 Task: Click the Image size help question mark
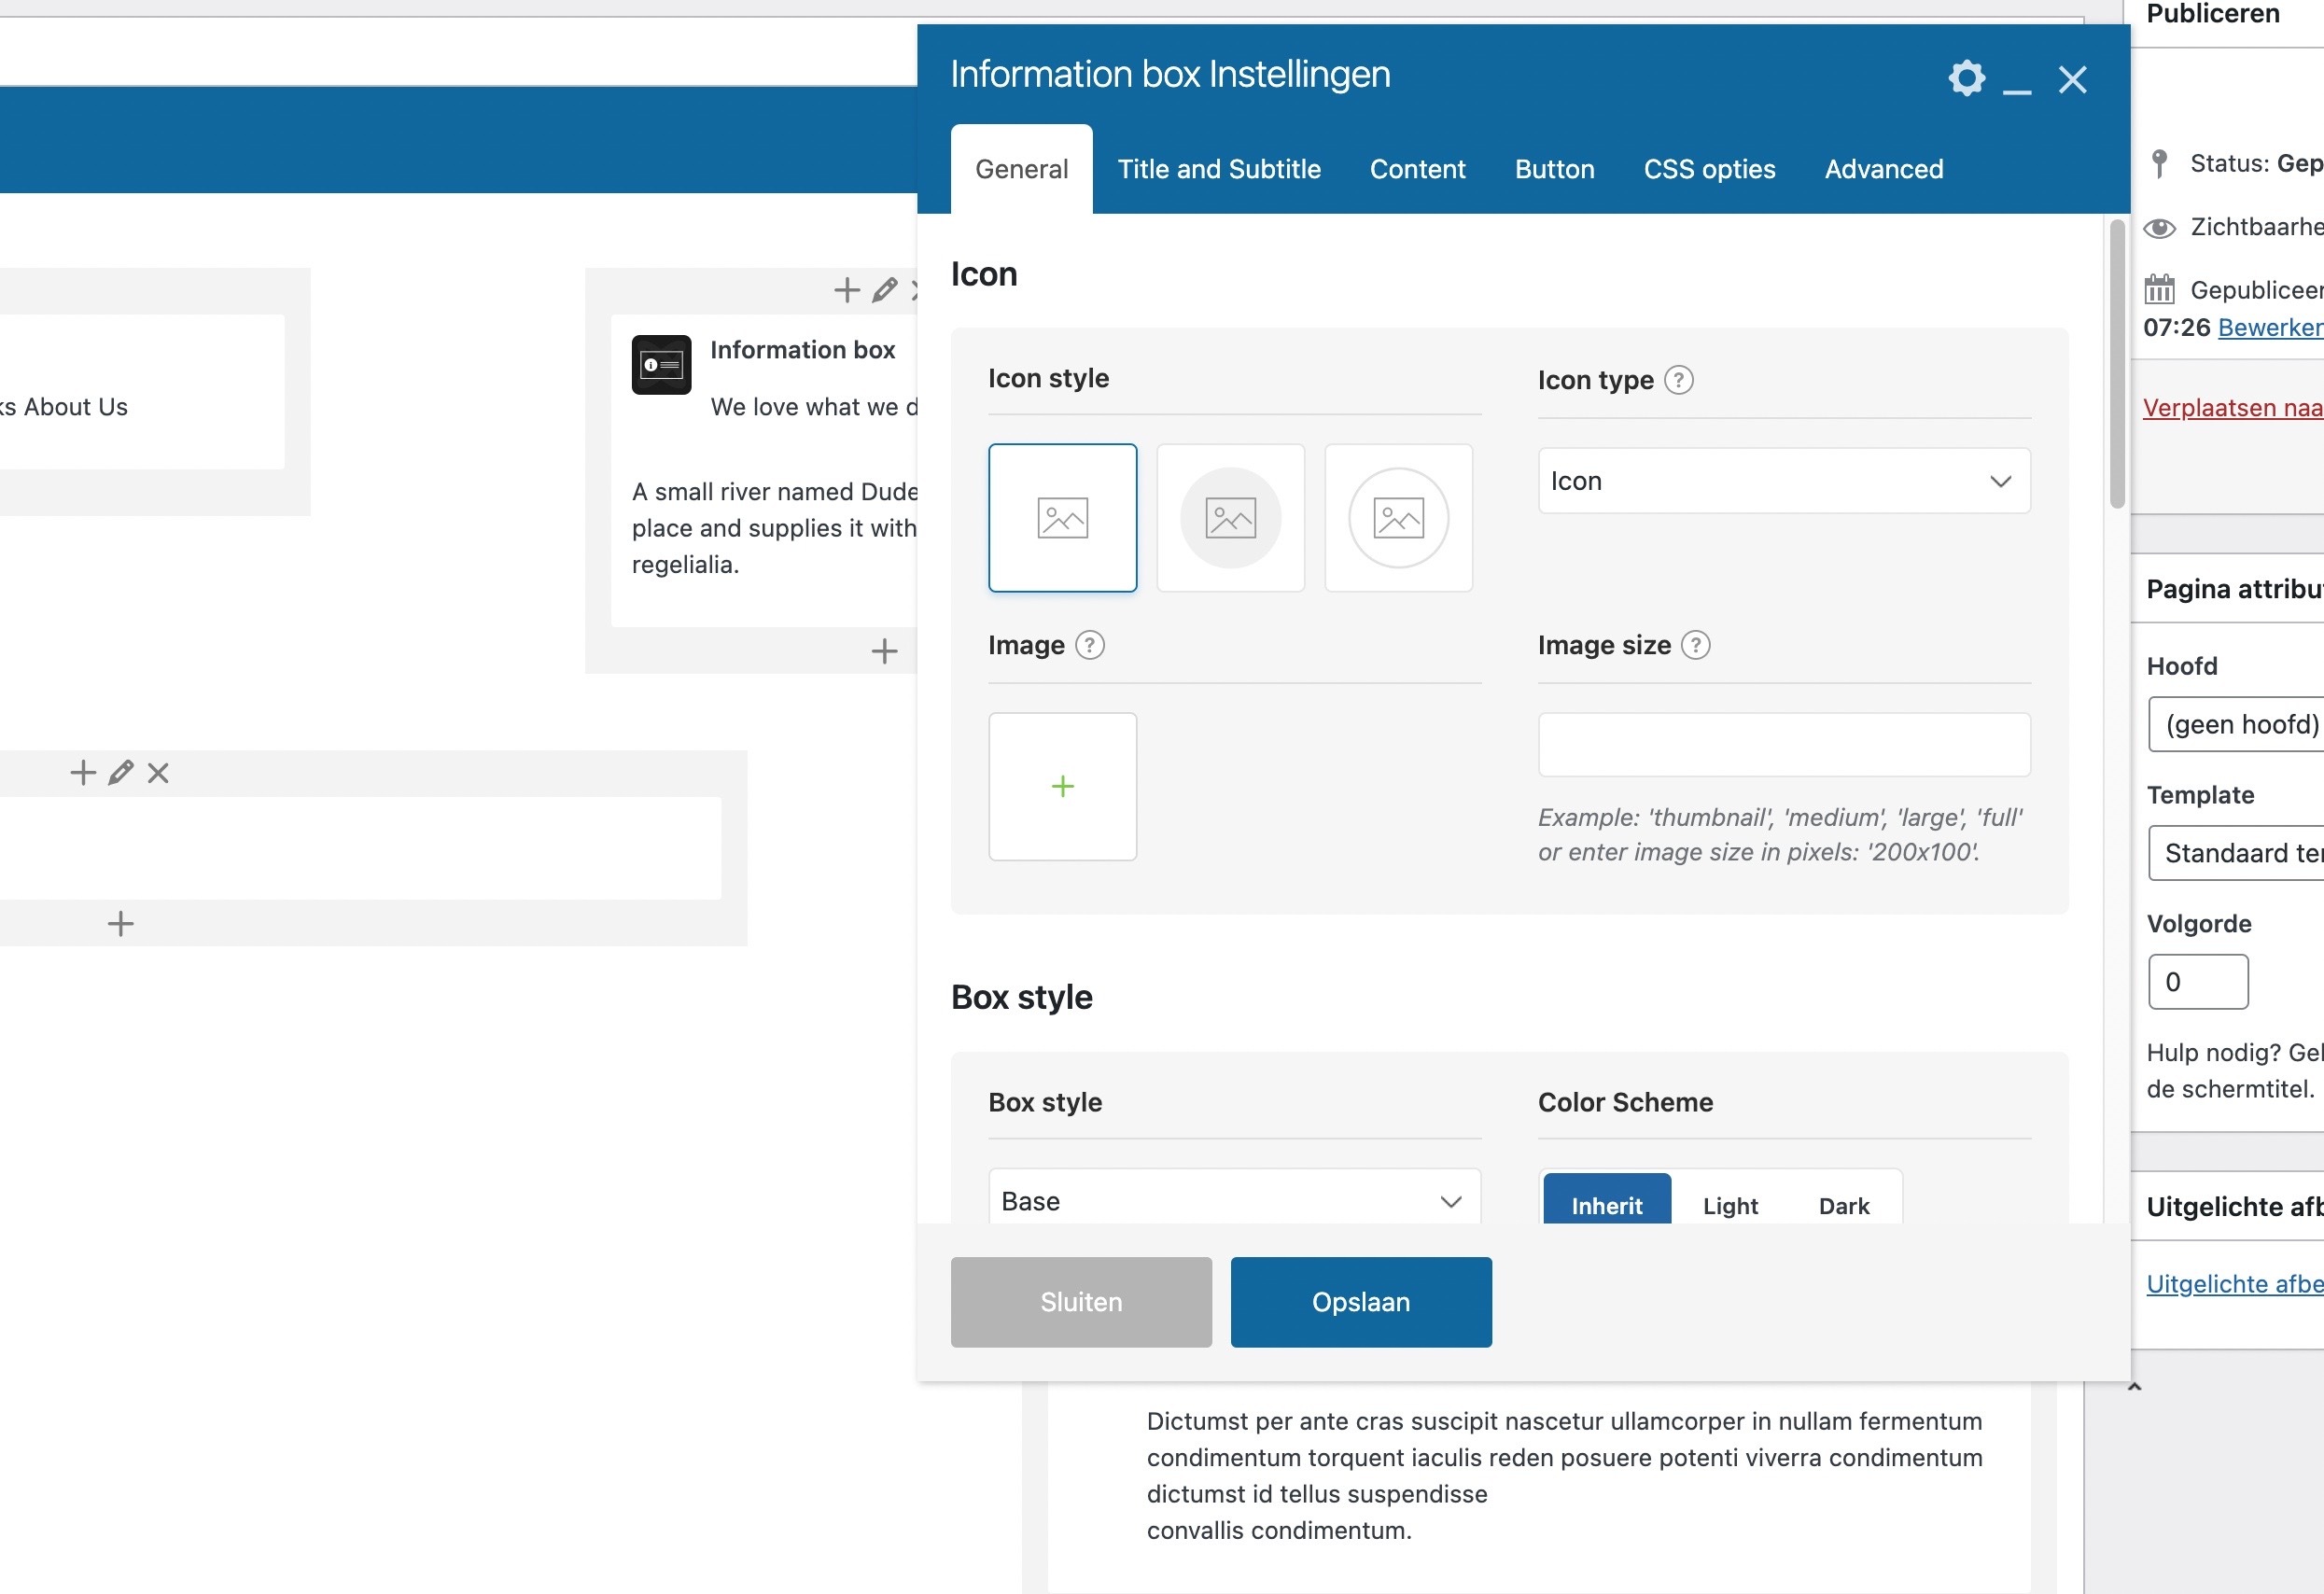coord(1695,645)
